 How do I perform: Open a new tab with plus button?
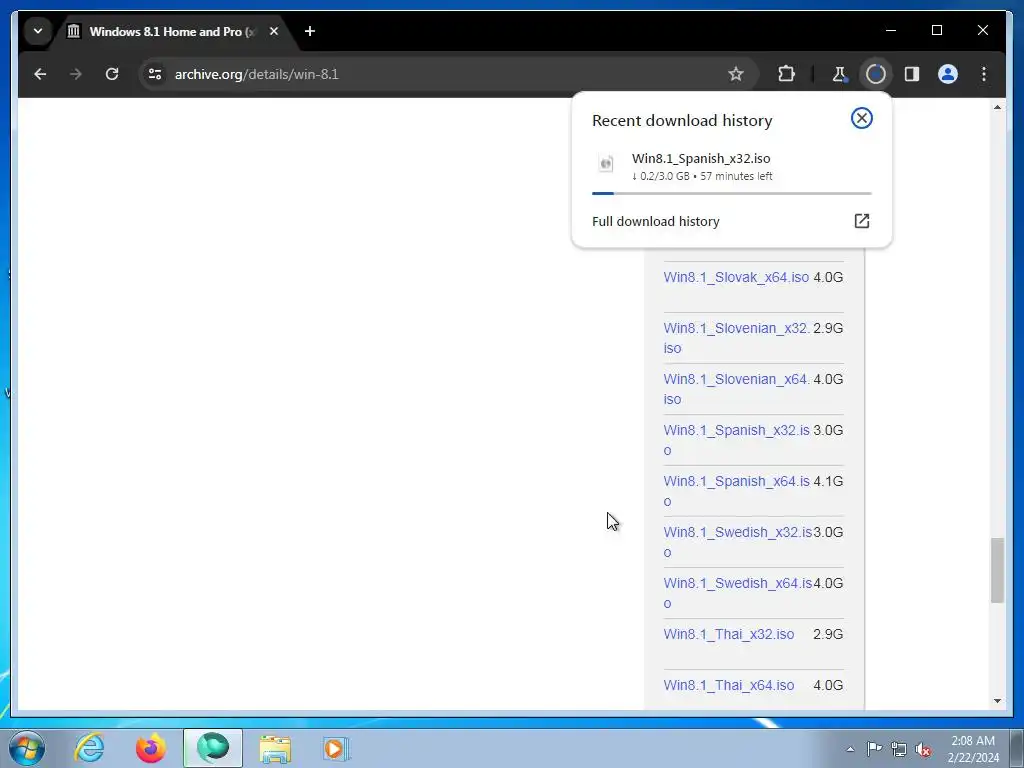point(310,31)
